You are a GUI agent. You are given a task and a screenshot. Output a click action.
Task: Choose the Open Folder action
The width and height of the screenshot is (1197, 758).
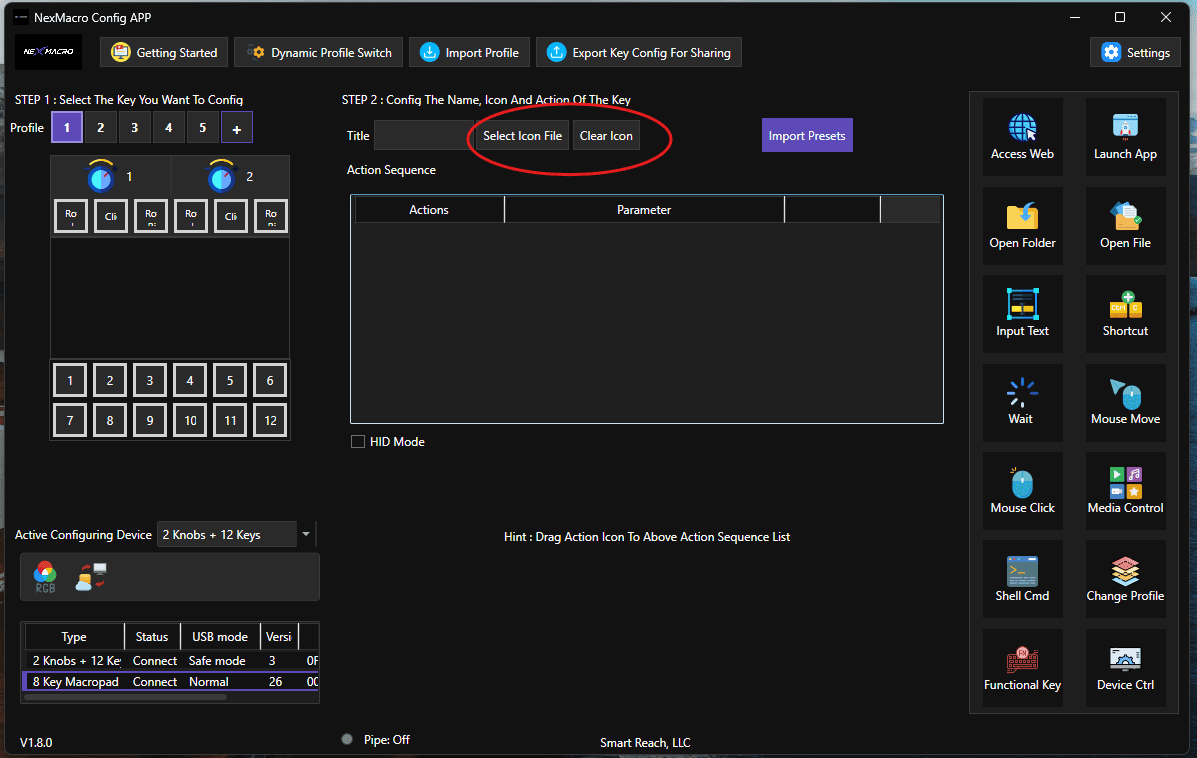click(1022, 226)
